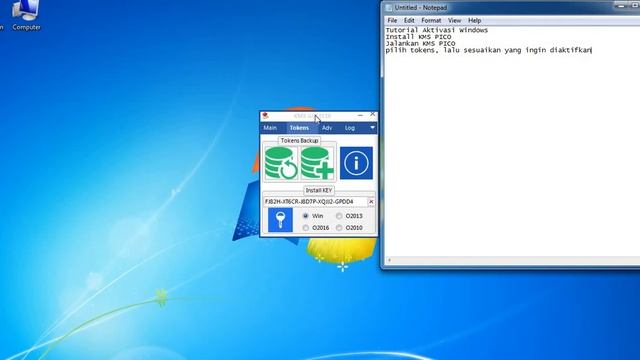The height and width of the screenshot is (360, 640).
Task: Open the Notepad Edit menu
Action: pyautogui.click(x=409, y=20)
